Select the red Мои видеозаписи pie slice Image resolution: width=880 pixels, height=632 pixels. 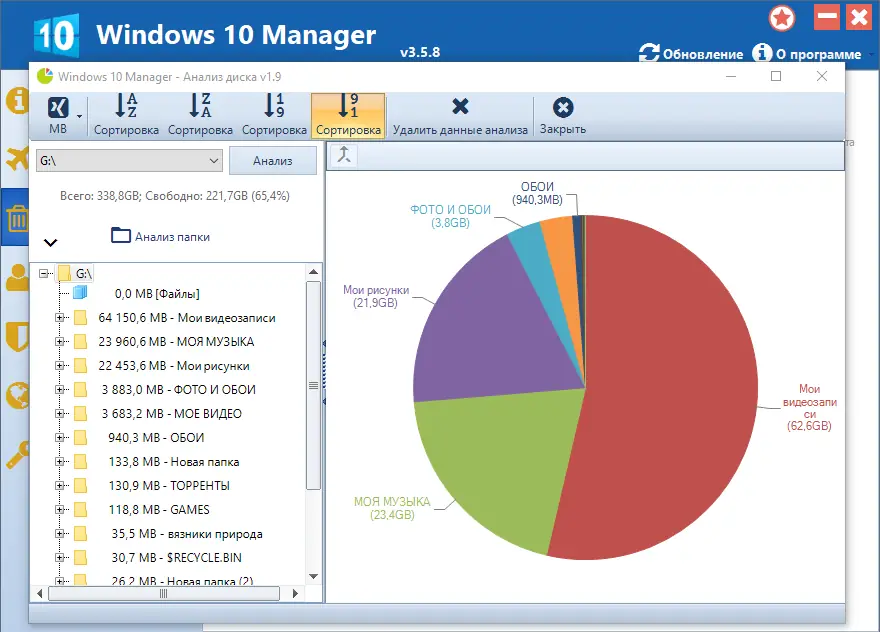(x=673, y=387)
